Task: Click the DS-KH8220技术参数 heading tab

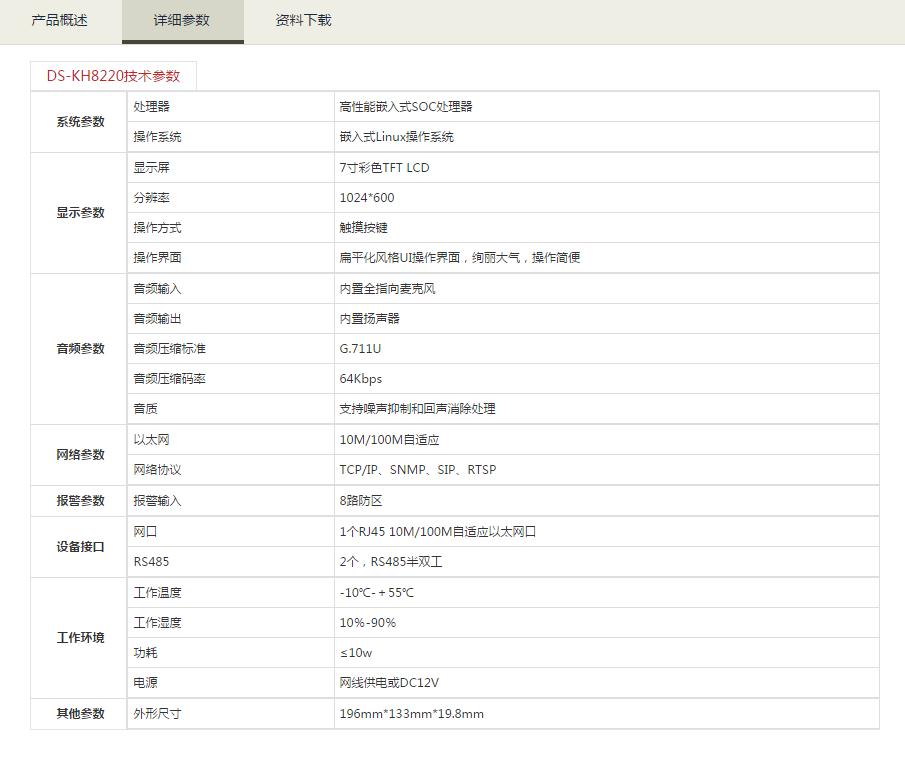Action: (x=113, y=76)
